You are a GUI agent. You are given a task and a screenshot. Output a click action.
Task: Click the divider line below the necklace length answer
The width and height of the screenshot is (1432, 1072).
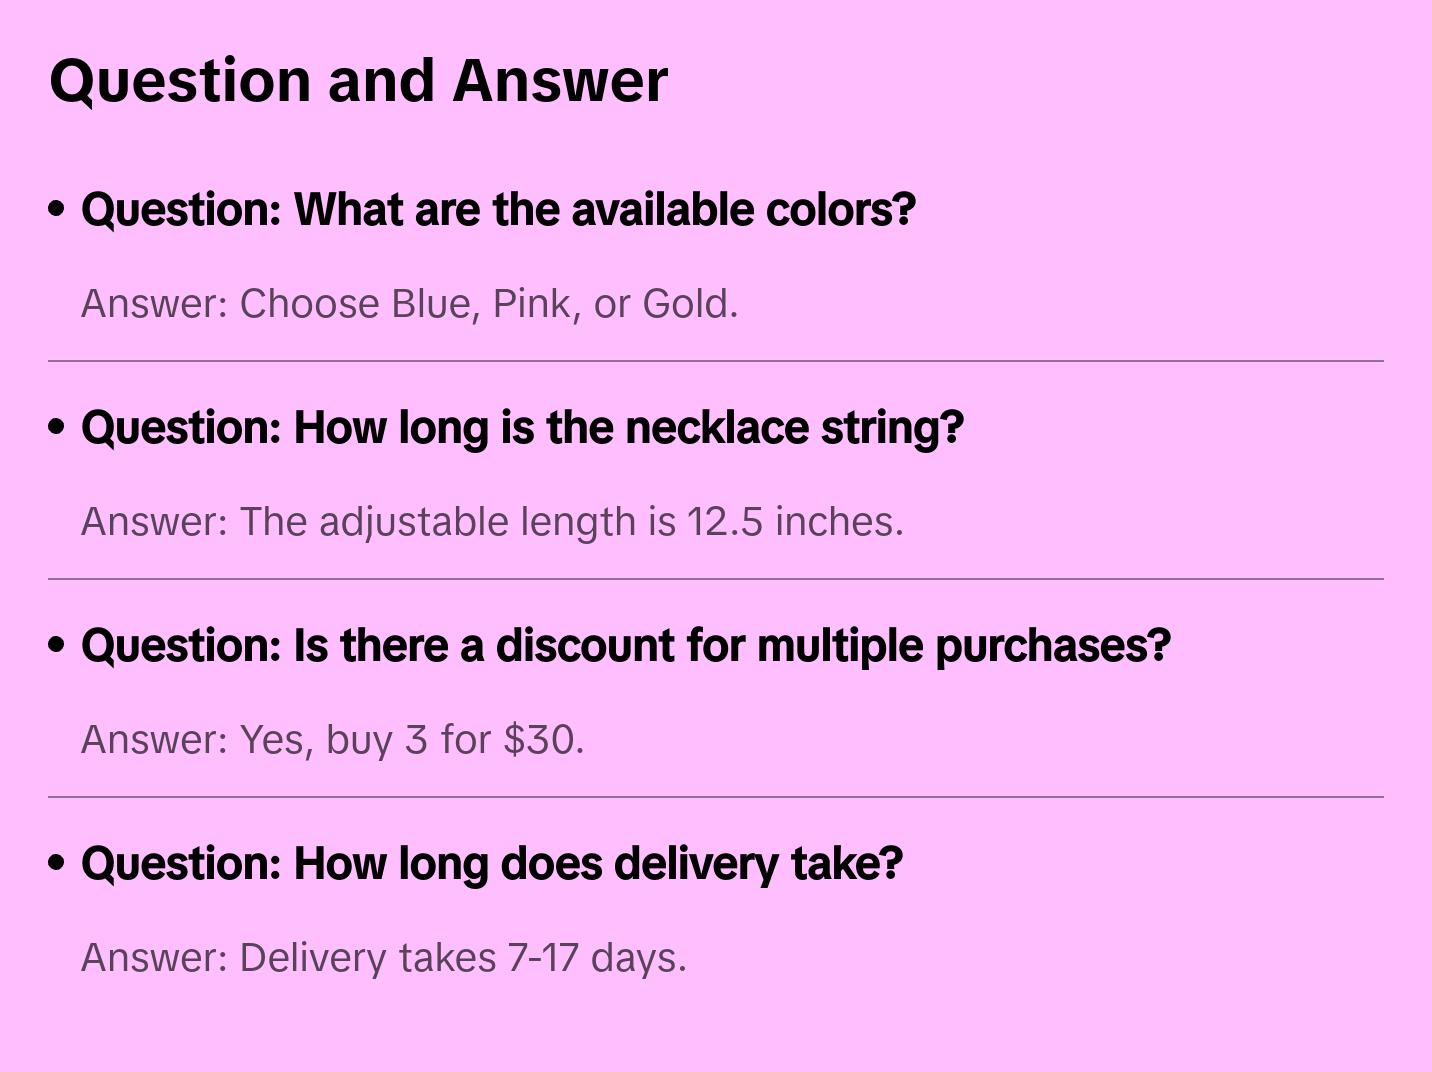coord(716,579)
